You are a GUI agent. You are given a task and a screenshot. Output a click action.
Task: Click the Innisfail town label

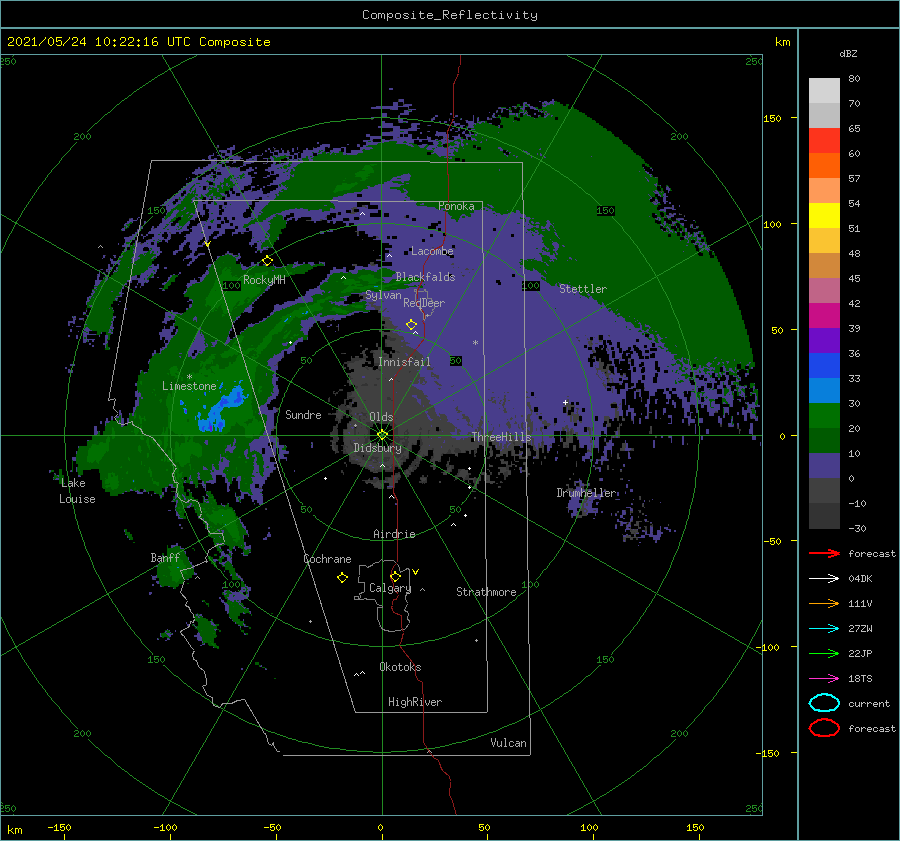tap(404, 362)
